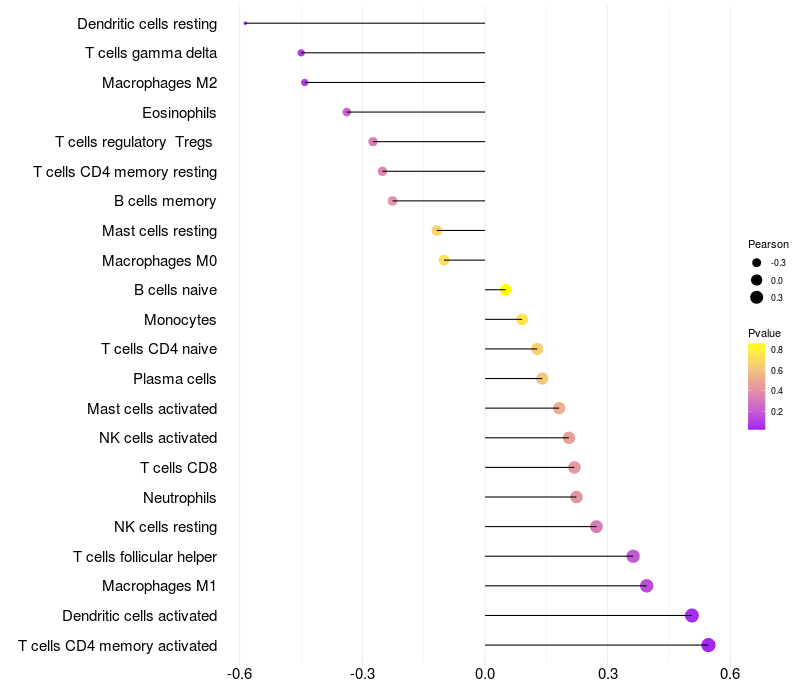Select the Dendritic cells activated data point
Image resolution: width=800 pixels, height=700 pixels.
click(692, 616)
